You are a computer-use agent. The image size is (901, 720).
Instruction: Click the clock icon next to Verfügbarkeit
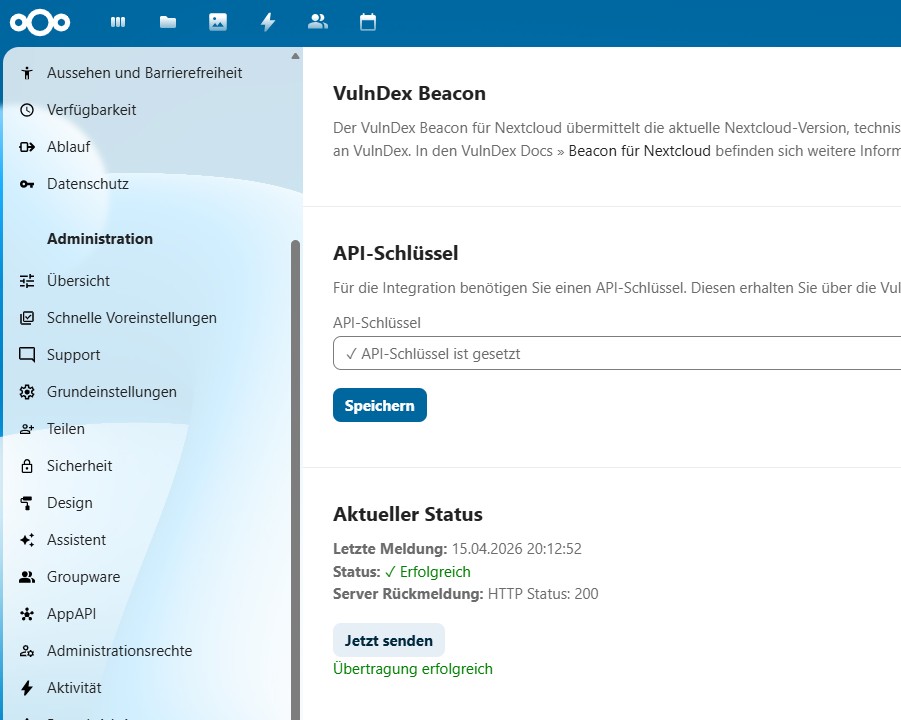(27, 110)
